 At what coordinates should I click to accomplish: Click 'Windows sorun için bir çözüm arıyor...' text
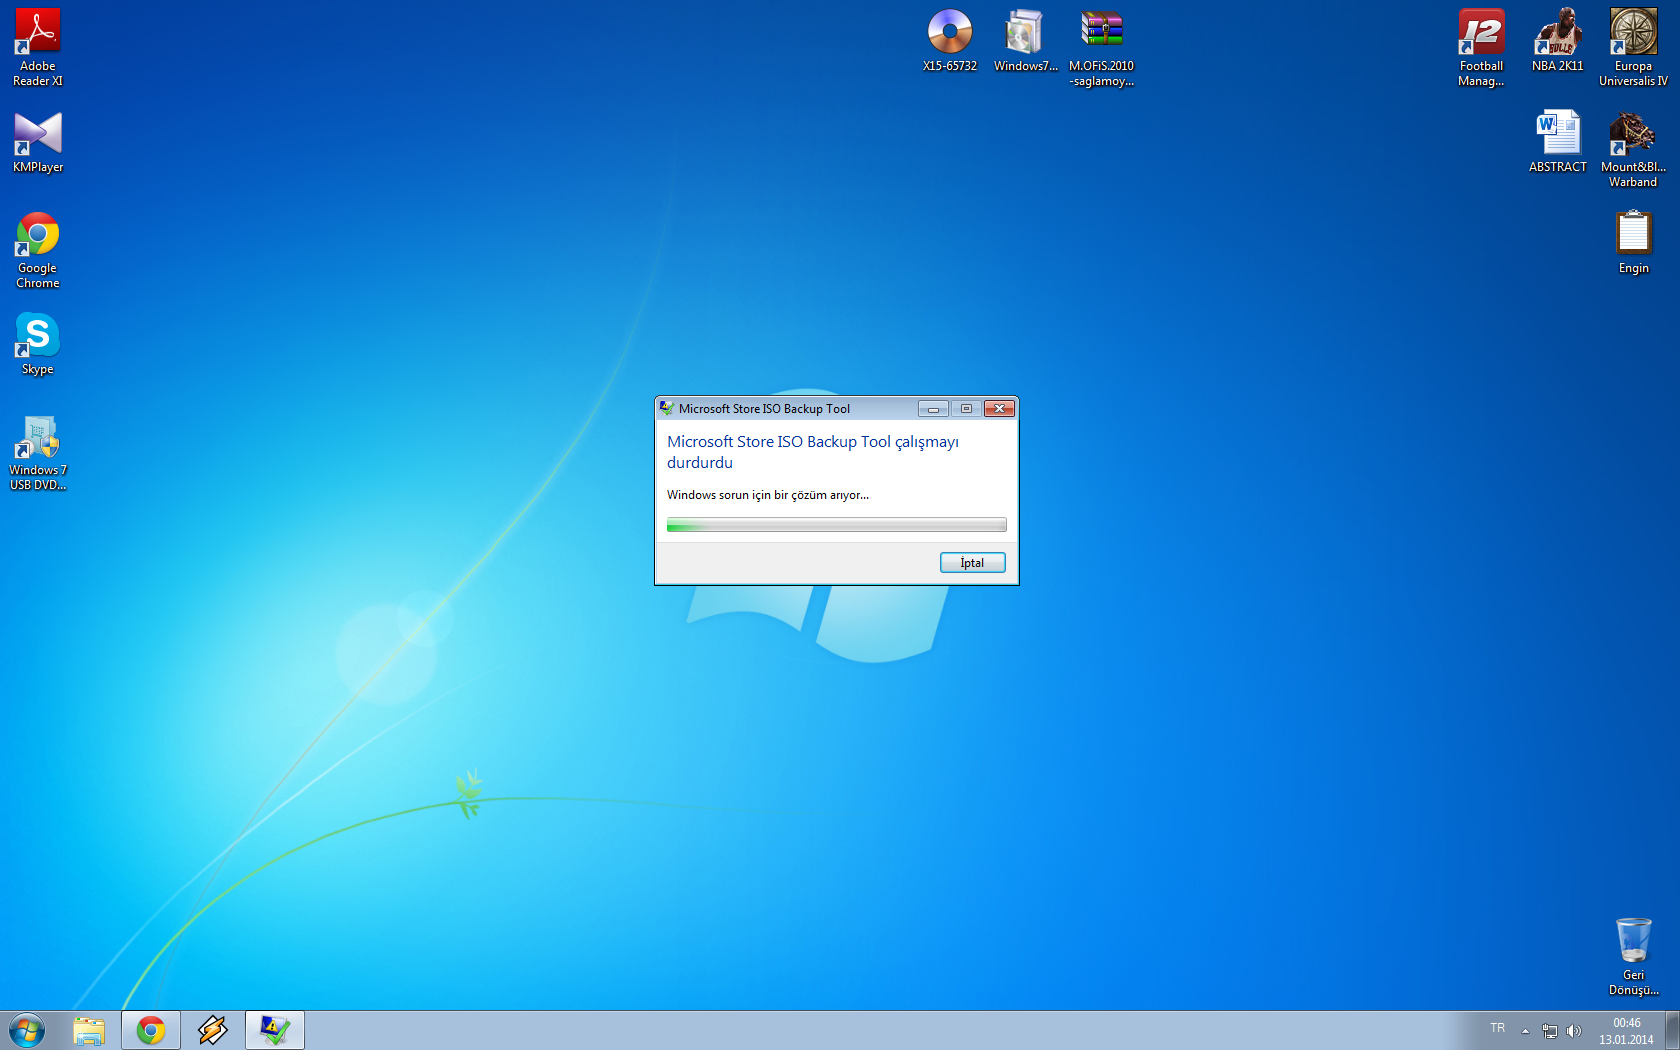768,495
